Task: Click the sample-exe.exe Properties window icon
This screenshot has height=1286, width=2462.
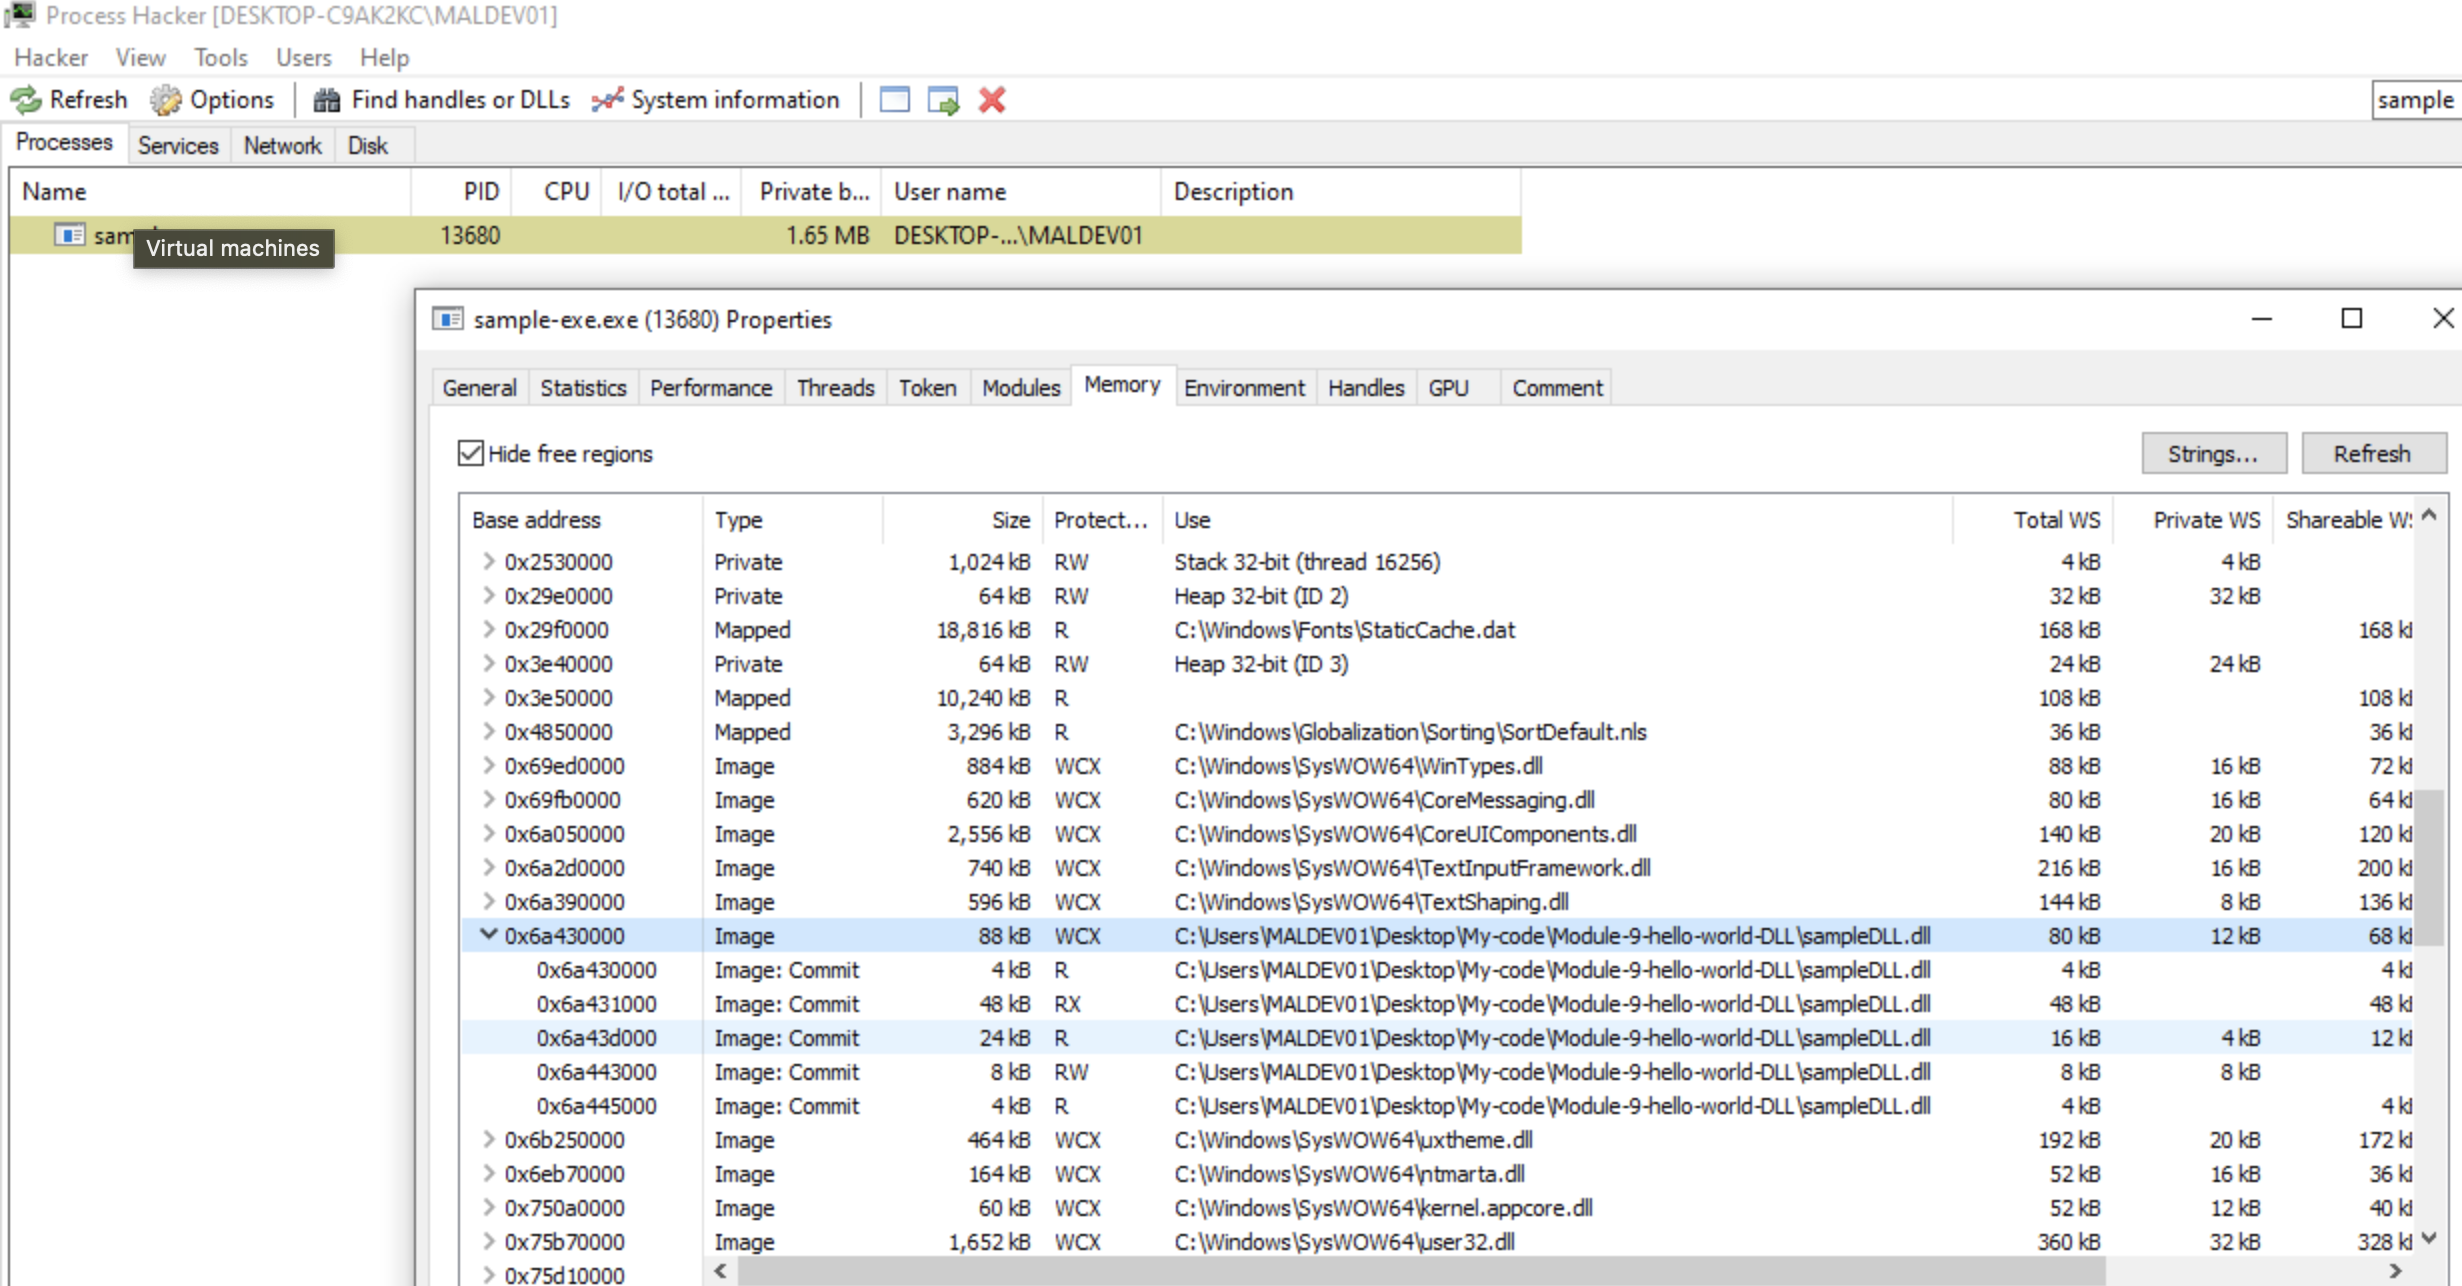Action: click(447, 319)
